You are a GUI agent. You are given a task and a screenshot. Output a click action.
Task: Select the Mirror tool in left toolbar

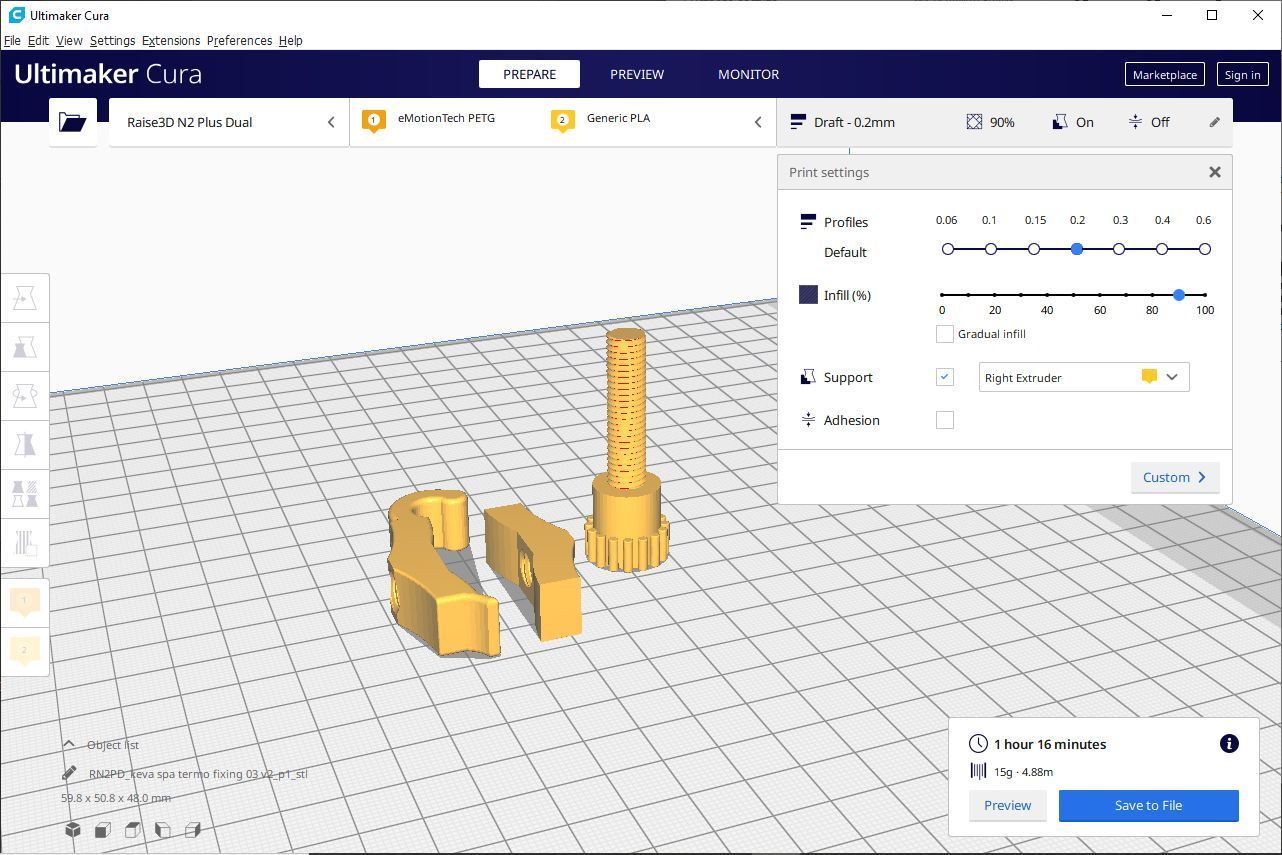point(25,445)
